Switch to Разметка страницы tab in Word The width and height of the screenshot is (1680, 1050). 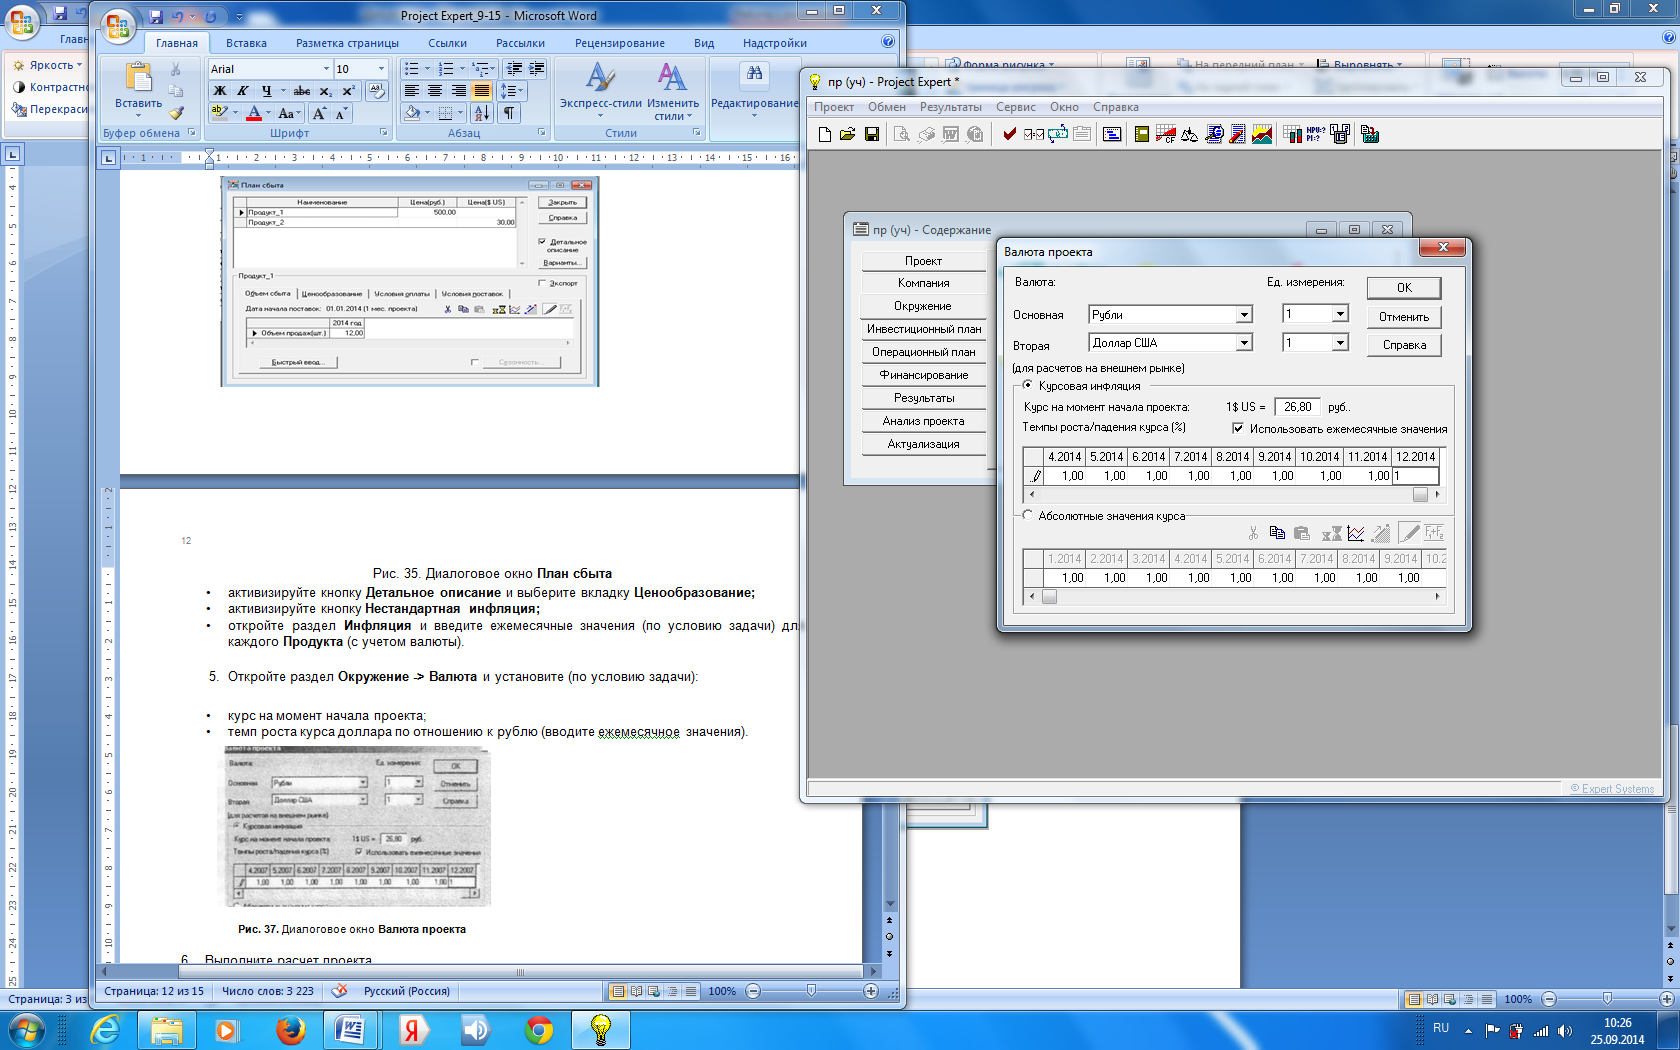pos(347,43)
